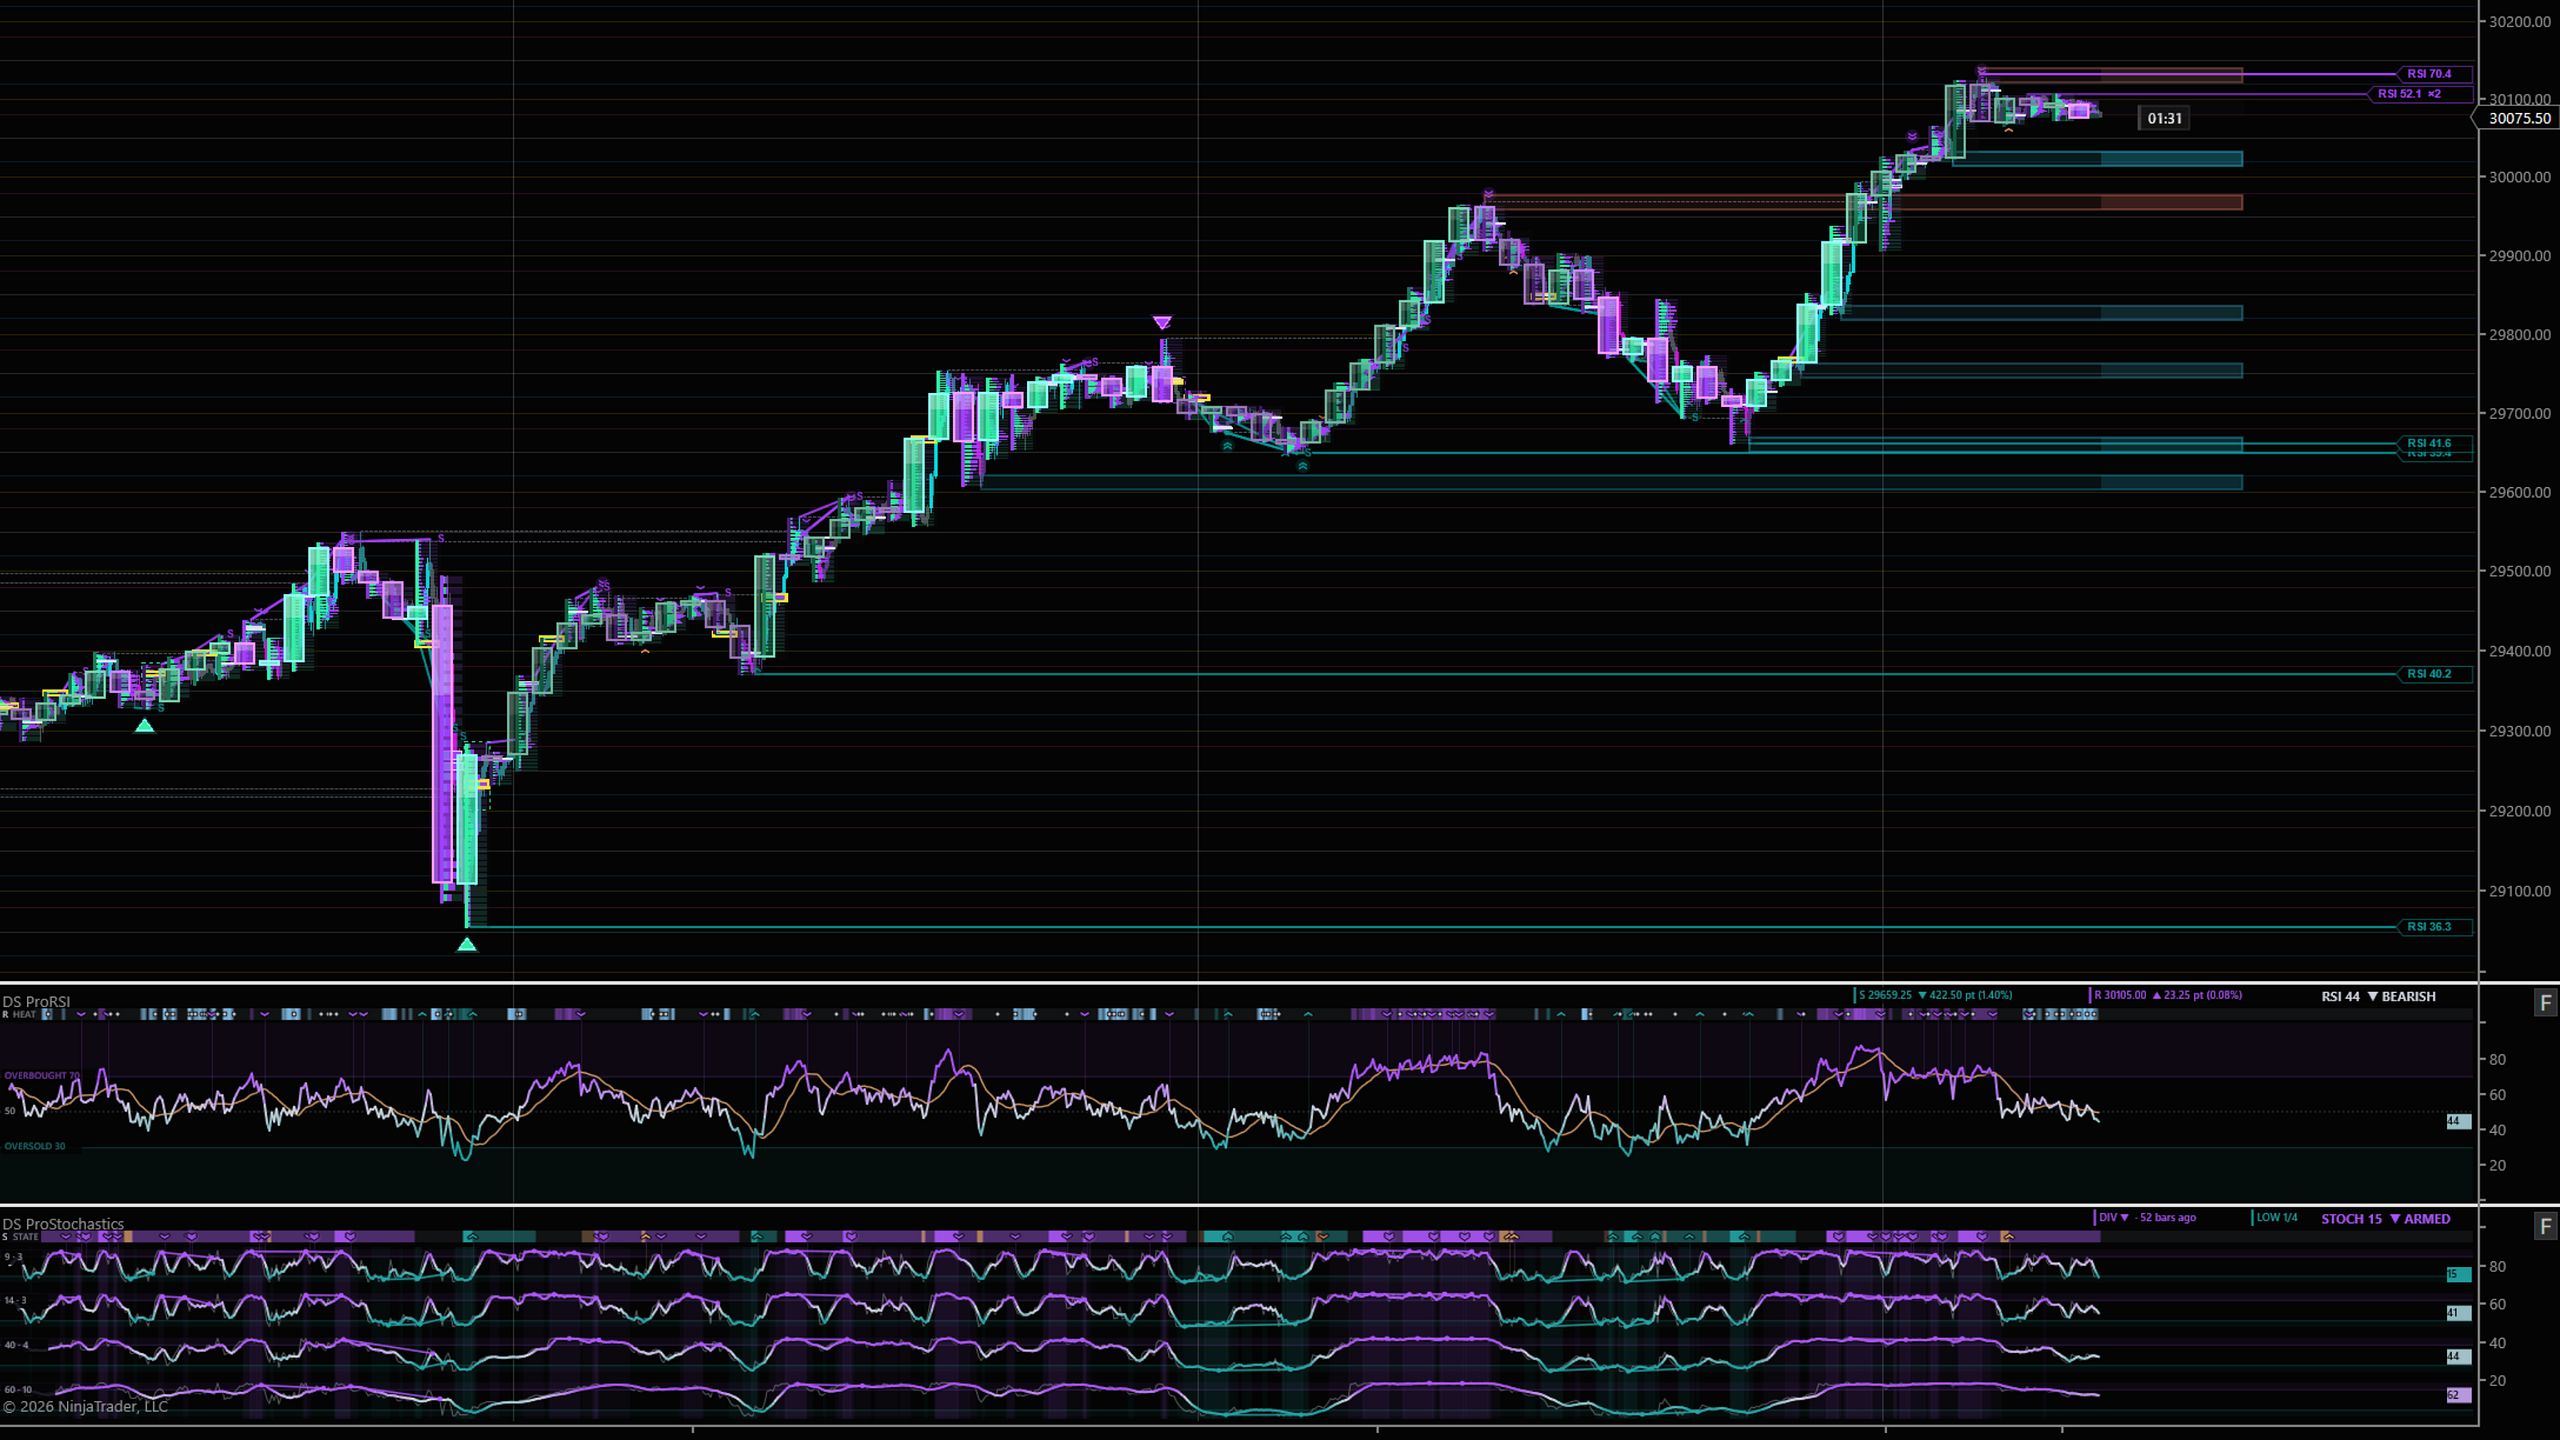This screenshot has width=2560, height=1440.
Task: Click the F button in the DS ProRSI panel
Action: pos(2546,1003)
